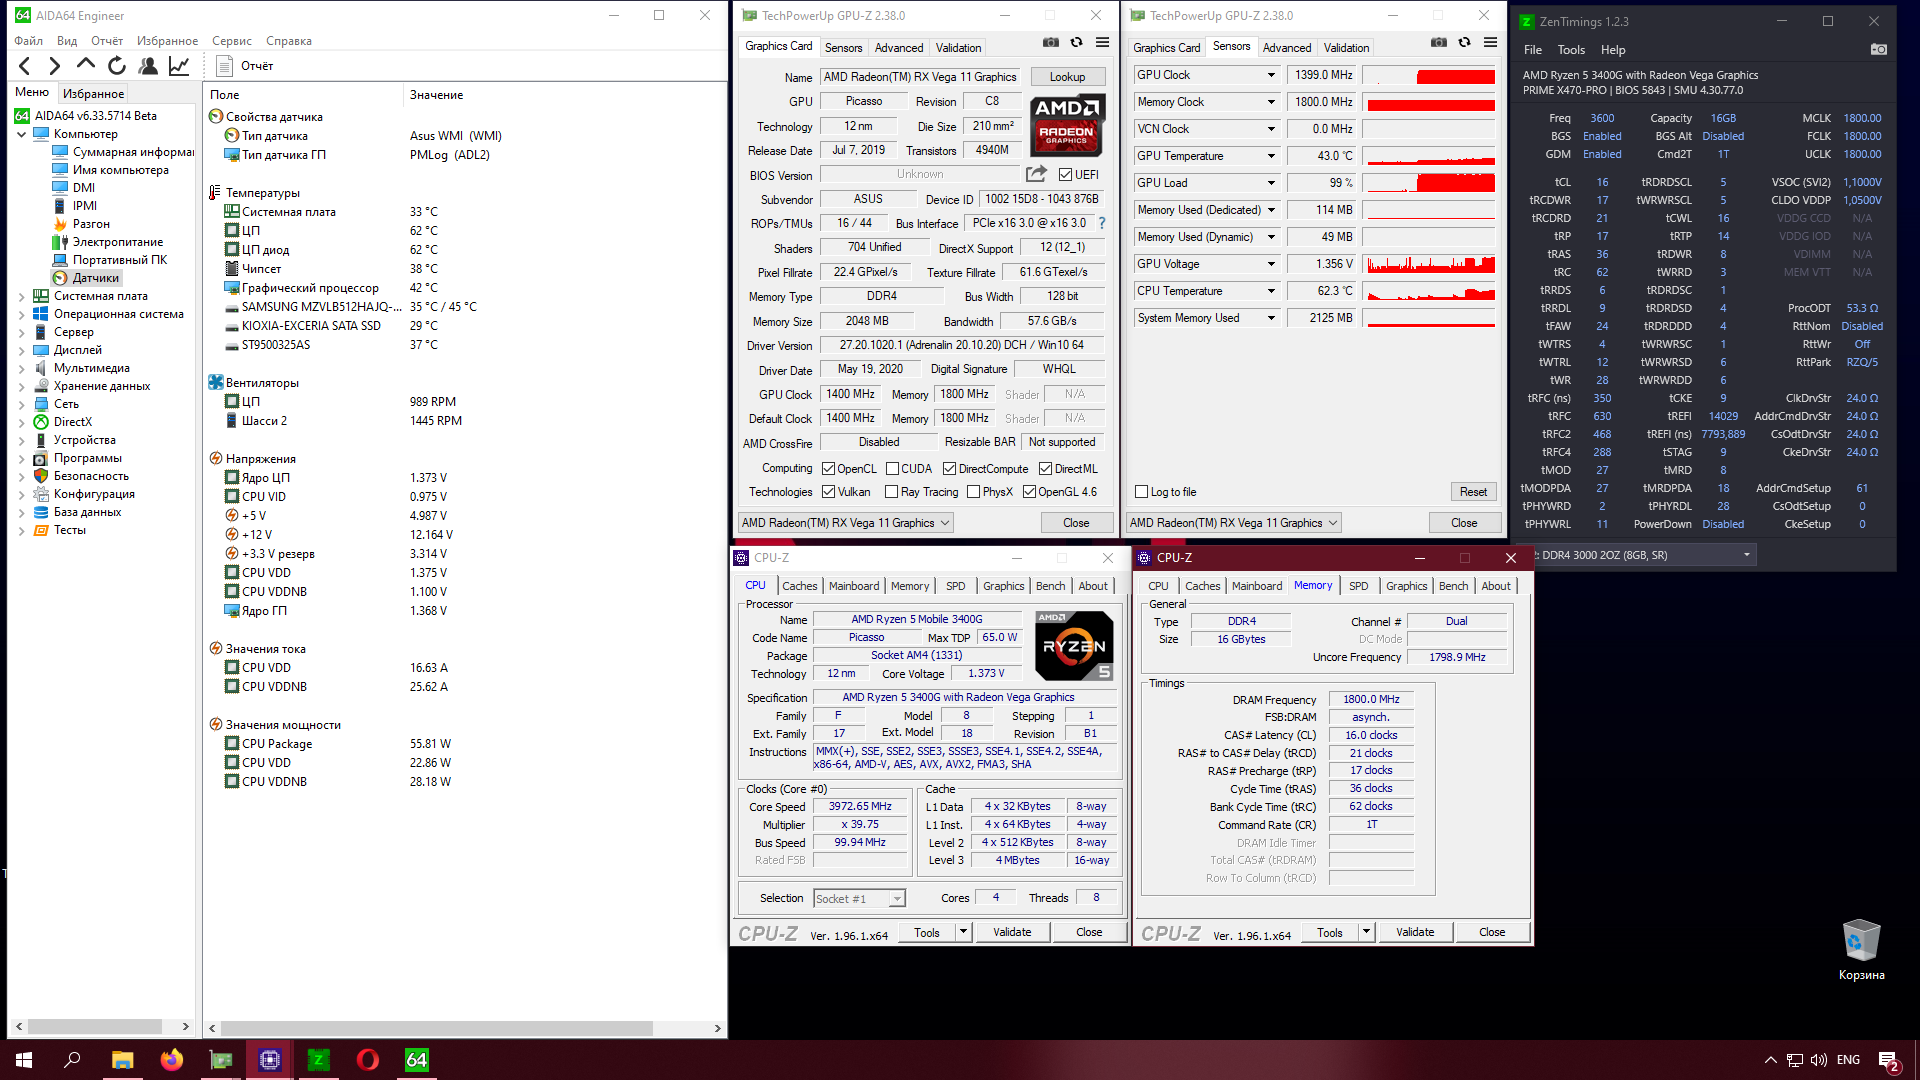Enable the Log to file checkbox
The image size is (1920, 1080).
pyautogui.click(x=1141, y=492)
